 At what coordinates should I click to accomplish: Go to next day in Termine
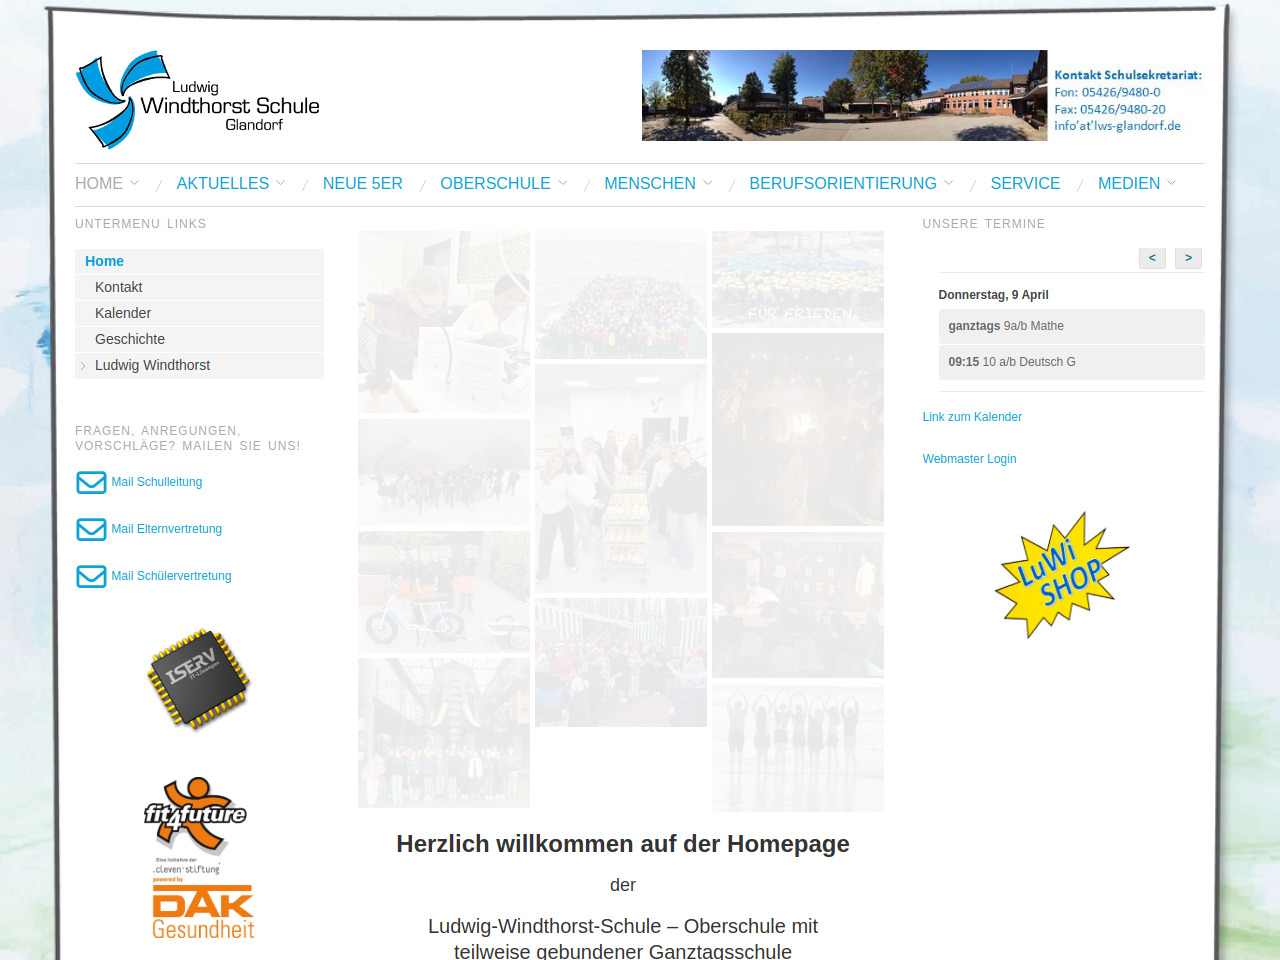1188,258
